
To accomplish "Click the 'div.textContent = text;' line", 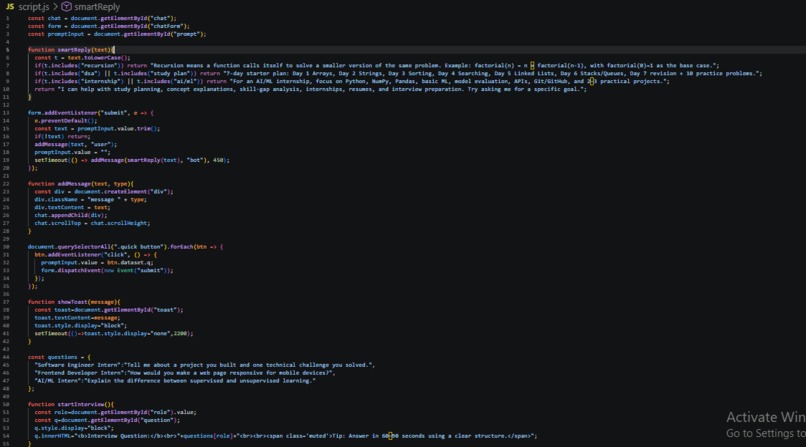I will 72,207.
